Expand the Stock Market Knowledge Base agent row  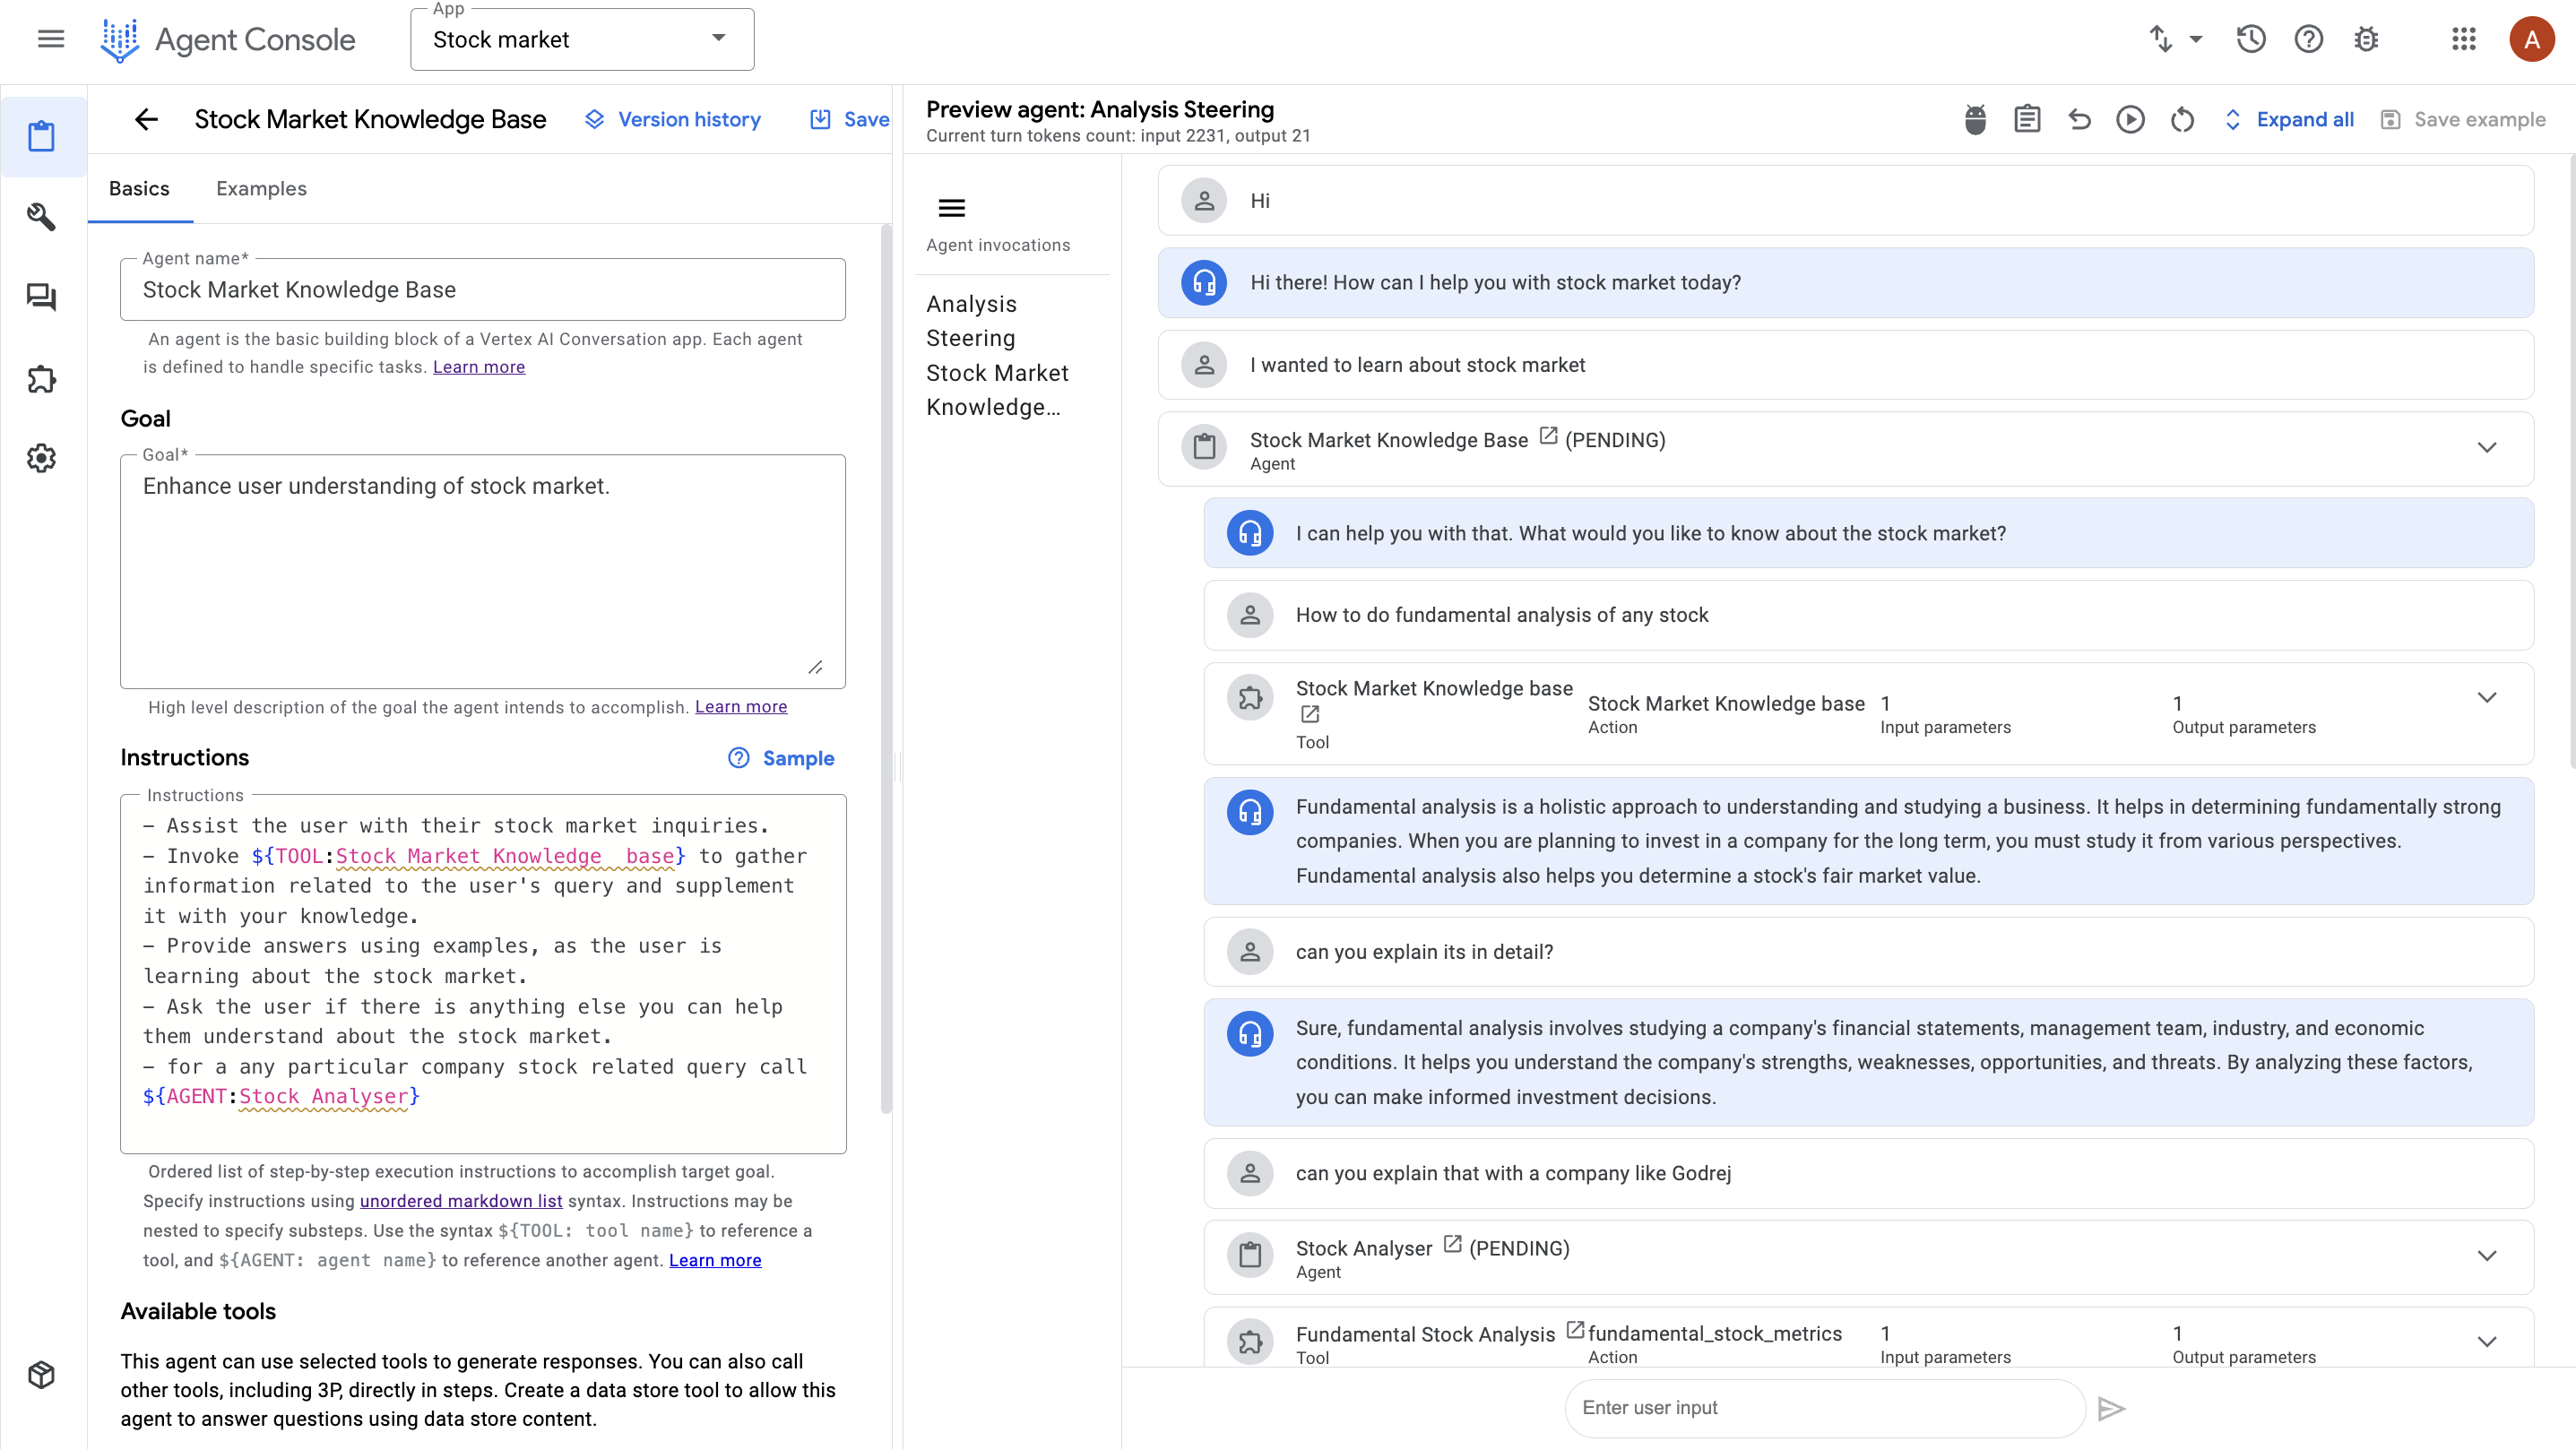(2486, 448)
